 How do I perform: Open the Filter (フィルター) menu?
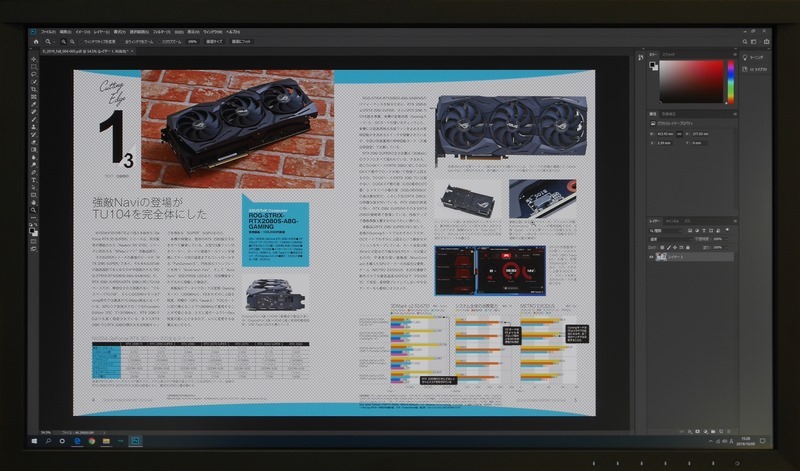(x=162, y=32)
